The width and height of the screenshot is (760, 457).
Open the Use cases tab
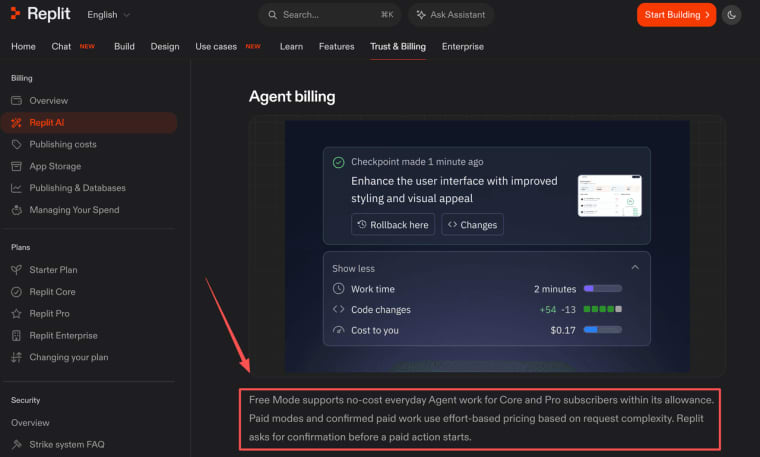click(216, 47)
